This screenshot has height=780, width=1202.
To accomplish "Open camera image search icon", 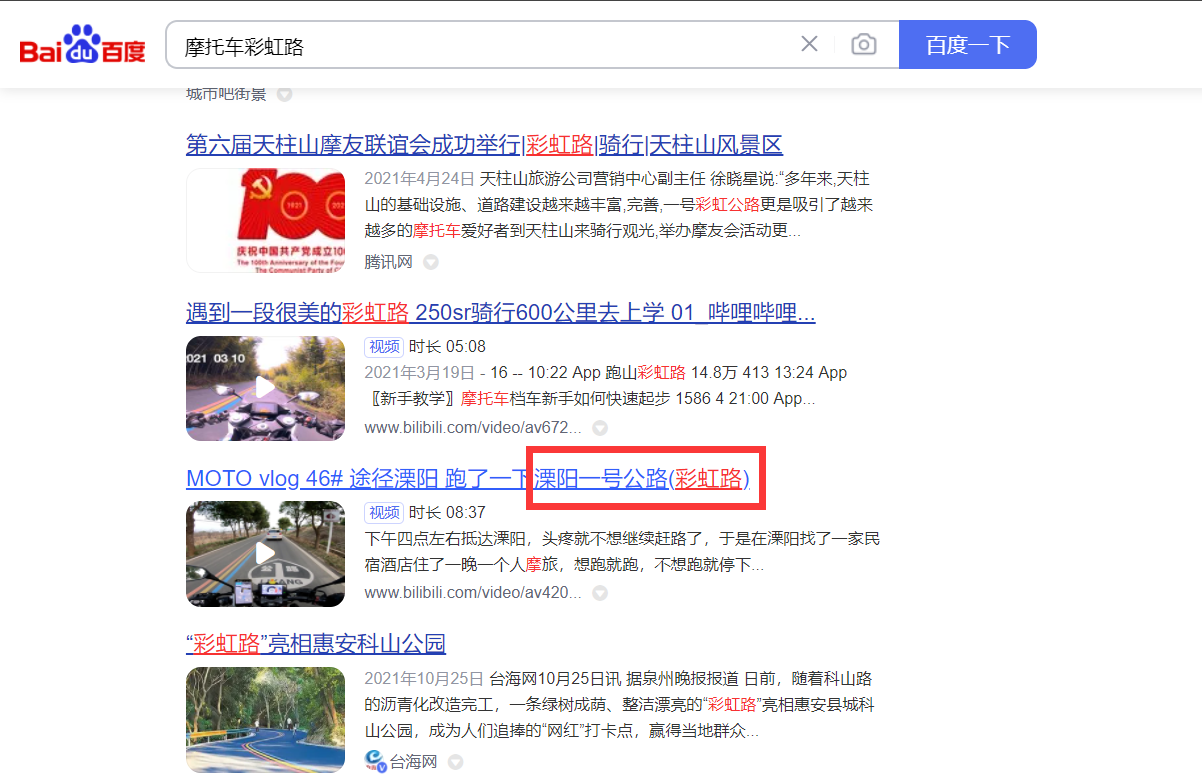I will click(864, 44).
